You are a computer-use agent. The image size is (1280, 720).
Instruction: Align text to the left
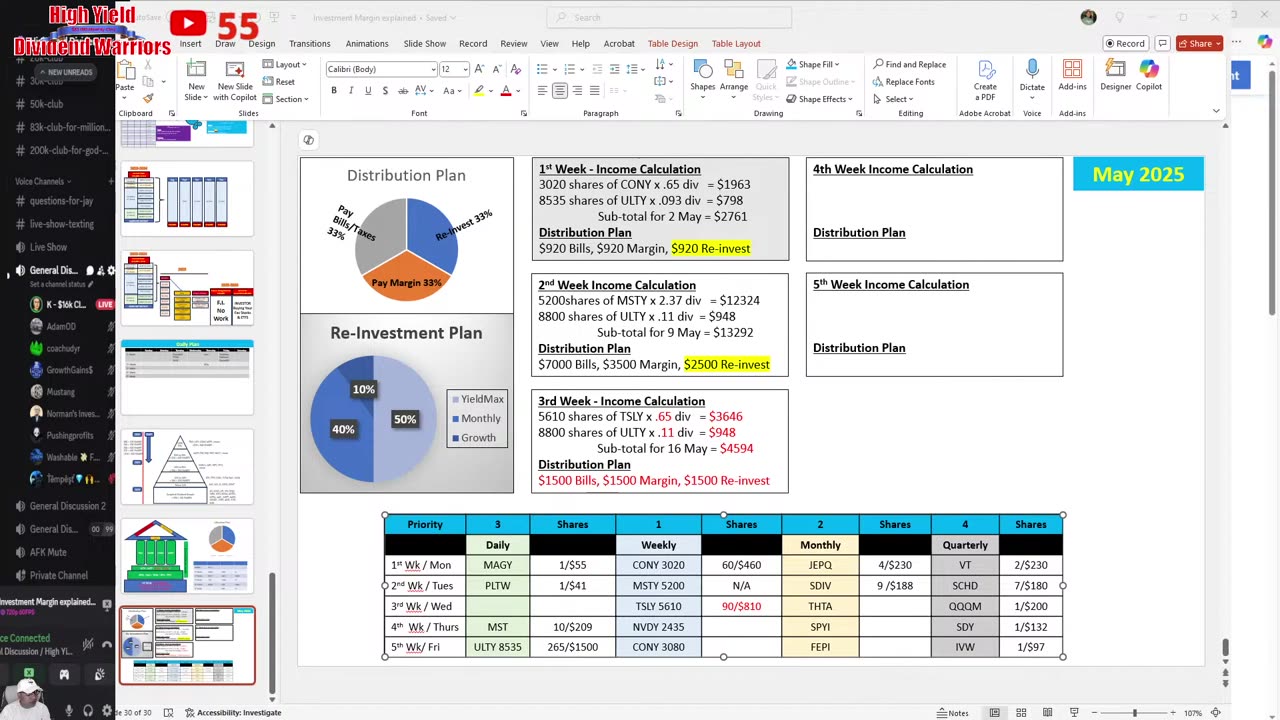tap(542, 91)
